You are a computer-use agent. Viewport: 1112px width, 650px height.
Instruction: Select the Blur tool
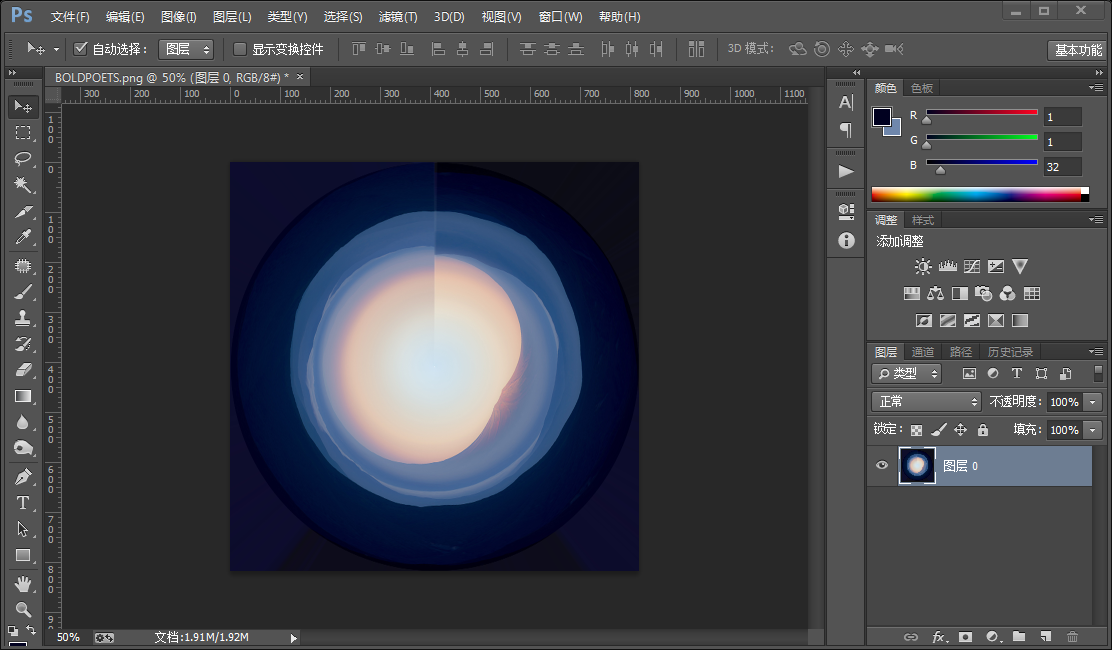pyautogui.click(x=23, y=422)
